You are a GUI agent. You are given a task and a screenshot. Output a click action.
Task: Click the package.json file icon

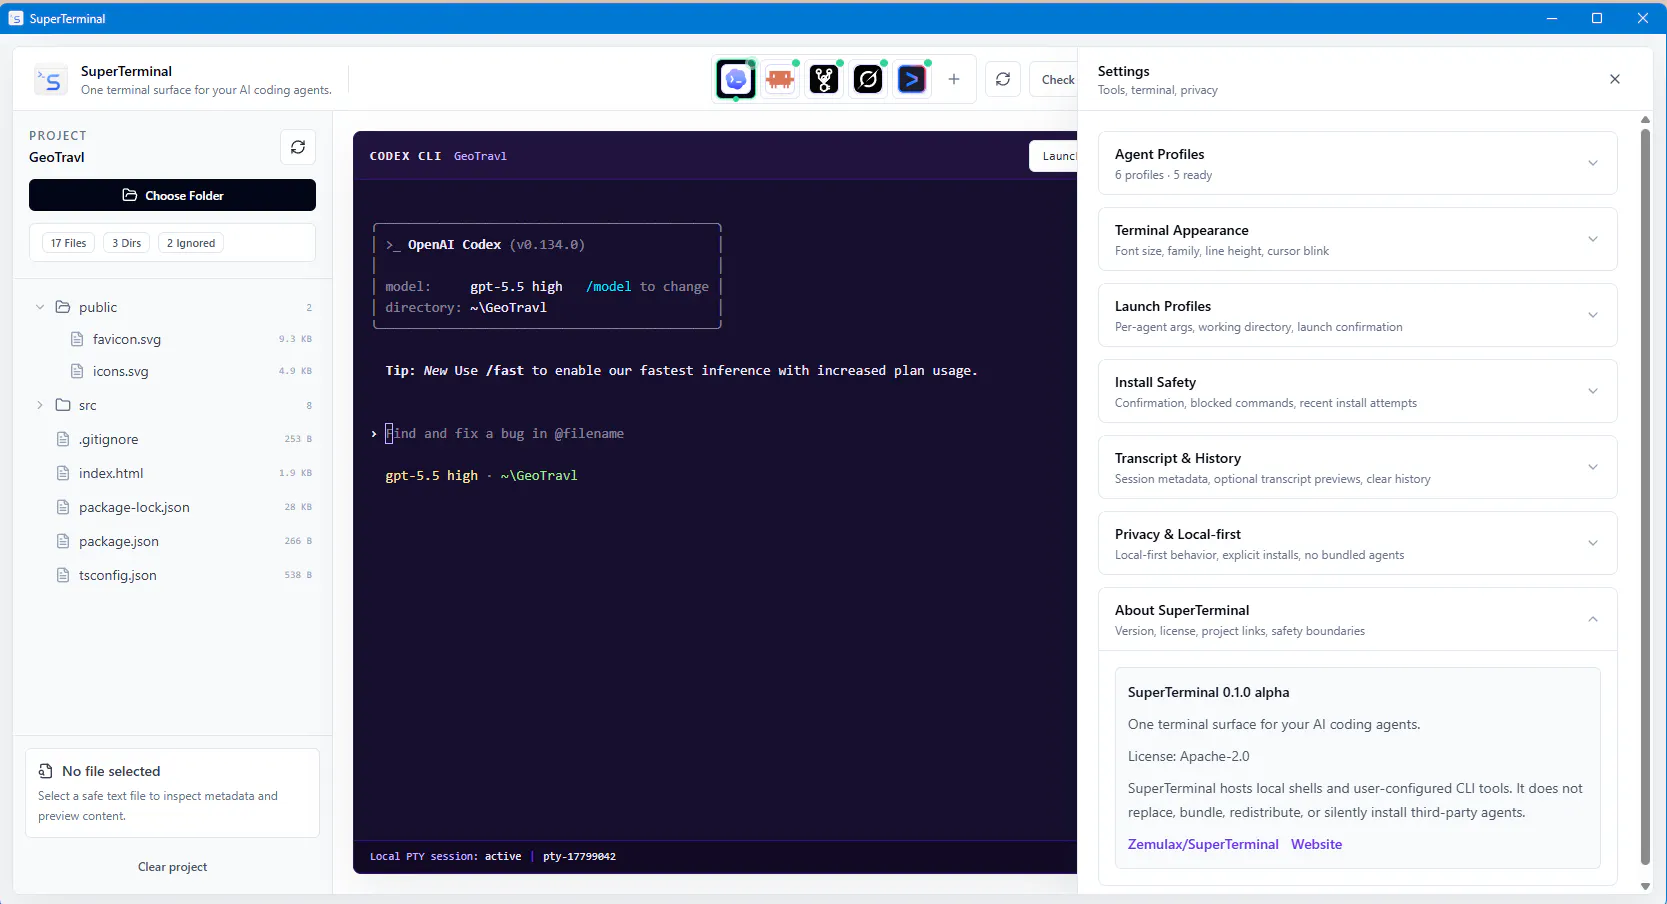tap(63, 541)
